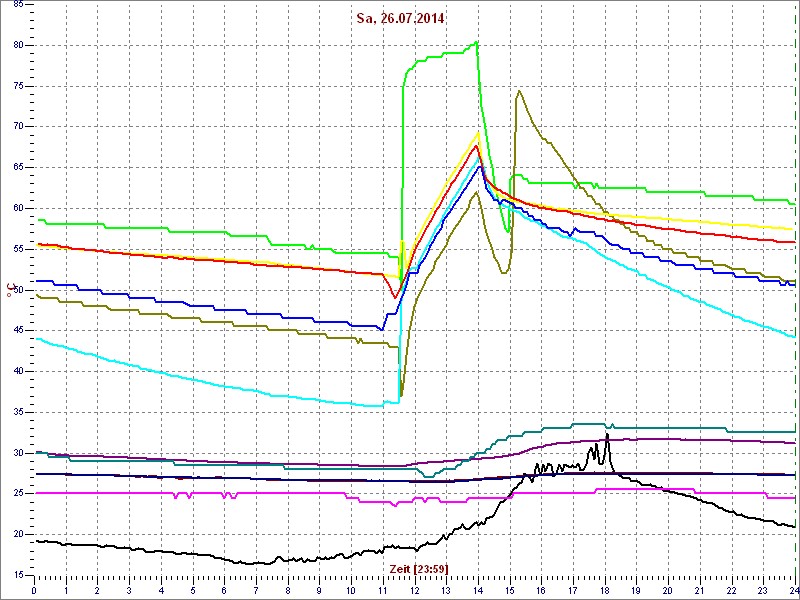Select the 15 label on the vertical temperature axis

tap(16, 576)
